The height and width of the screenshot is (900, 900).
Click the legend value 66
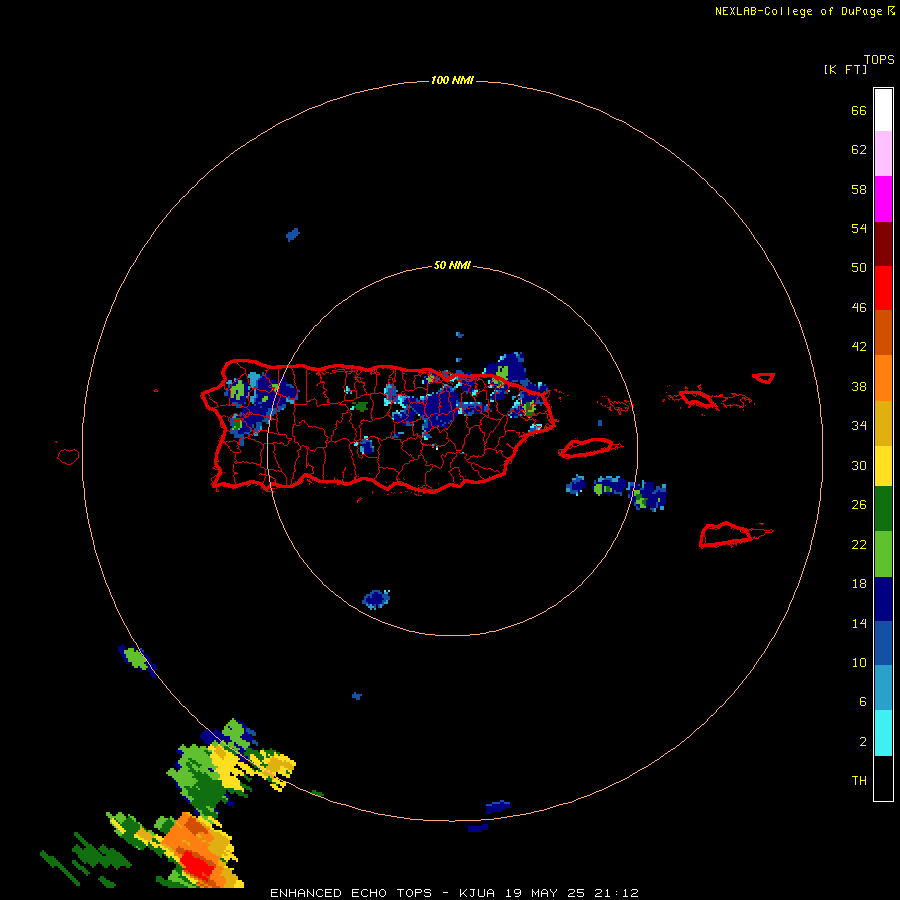tap(859, 110)
